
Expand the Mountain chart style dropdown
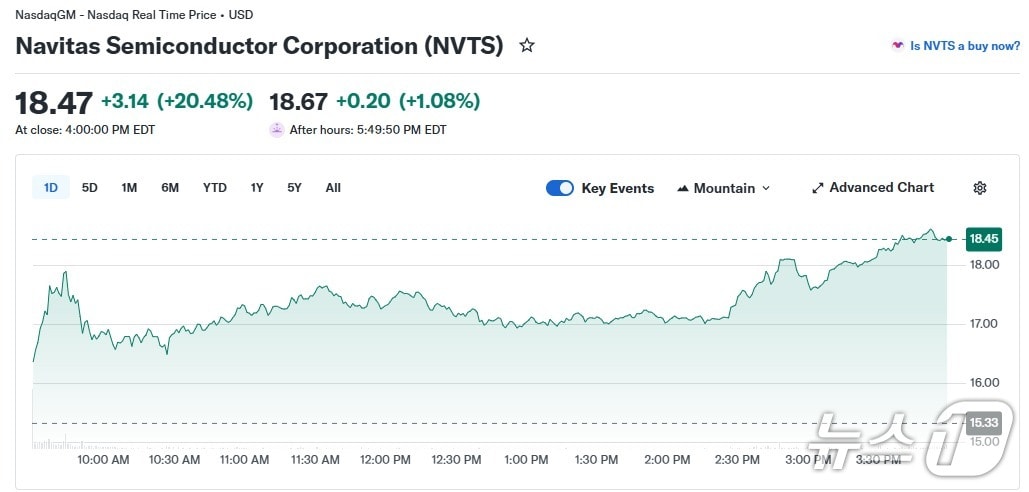766,188
